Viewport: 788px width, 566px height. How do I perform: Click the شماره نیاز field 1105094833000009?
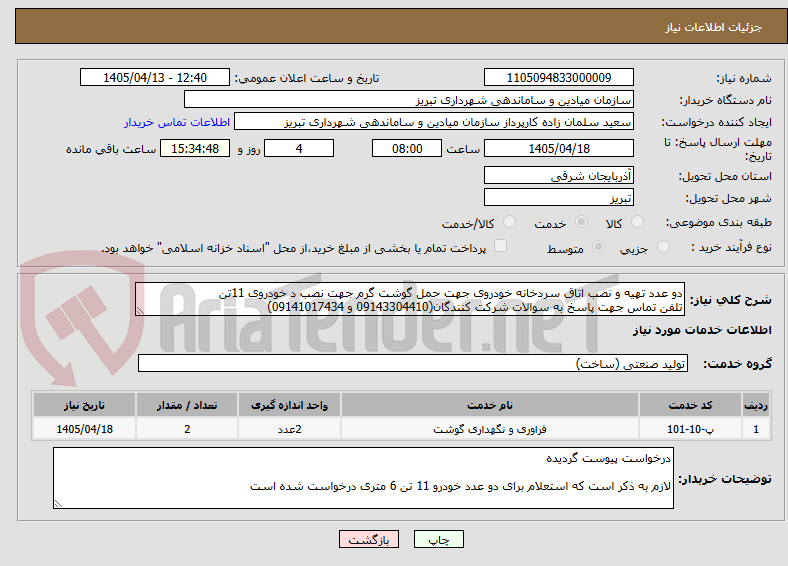(x=558, y=77)
